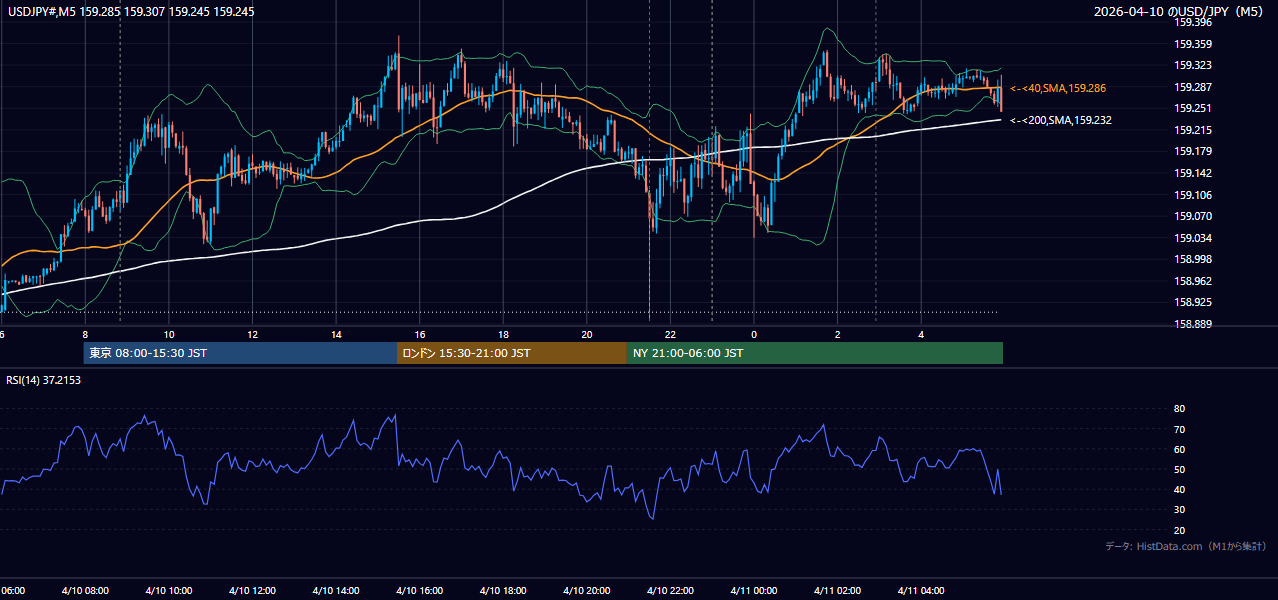
Task: Click the 159.215 price axis label
Action: [x=1192, y=130]
